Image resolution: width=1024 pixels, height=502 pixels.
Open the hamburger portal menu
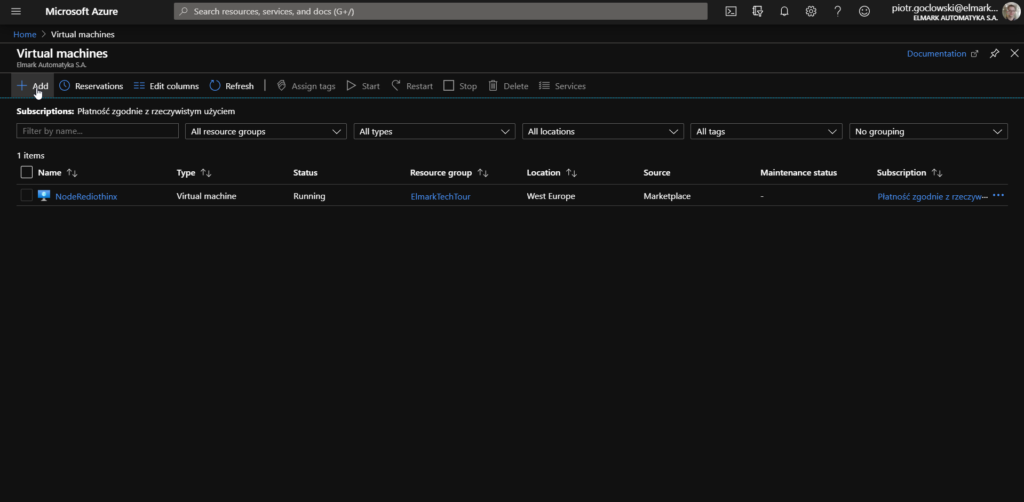click(16, 11)
